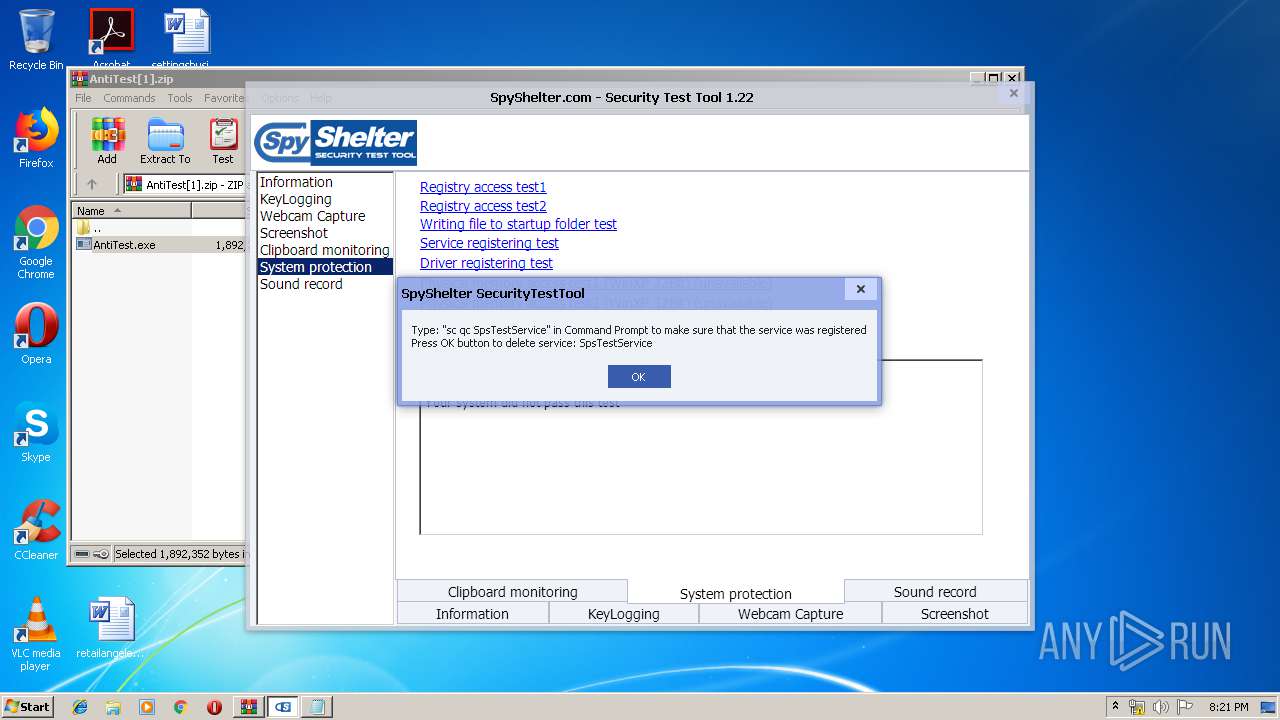Open Windows Explorer from the taskbar
Viewport: 1280px width, 720px height.
tap(113, 707)
